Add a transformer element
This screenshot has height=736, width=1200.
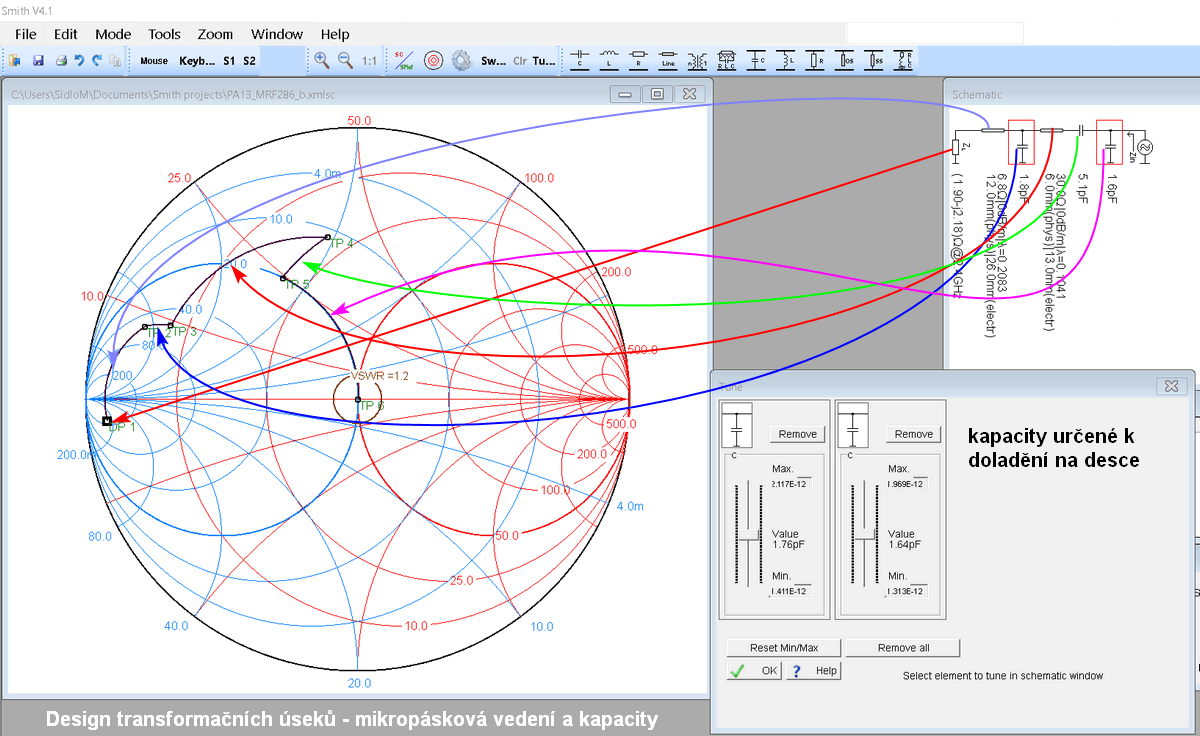[696, 60]
